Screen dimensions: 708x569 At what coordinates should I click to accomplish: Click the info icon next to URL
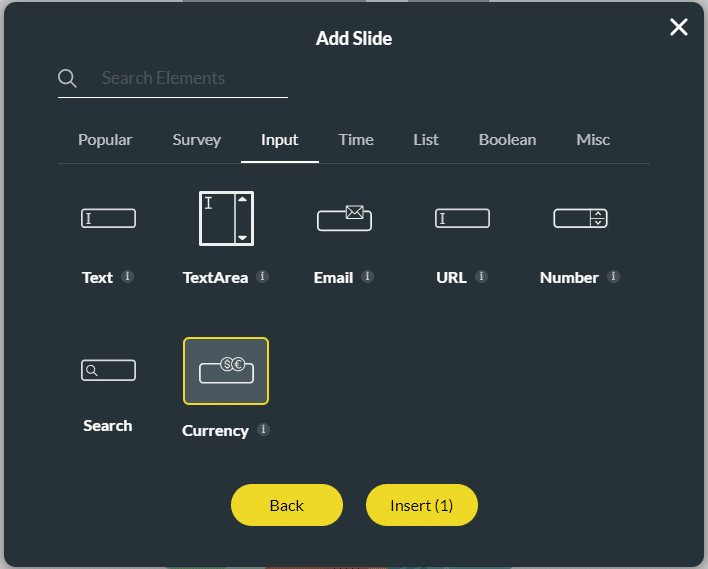pos(482,277)
